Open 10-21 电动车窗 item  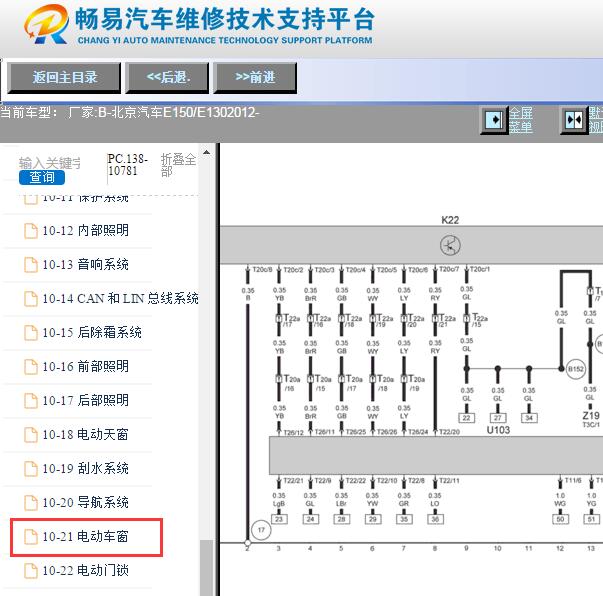(85, 536)
